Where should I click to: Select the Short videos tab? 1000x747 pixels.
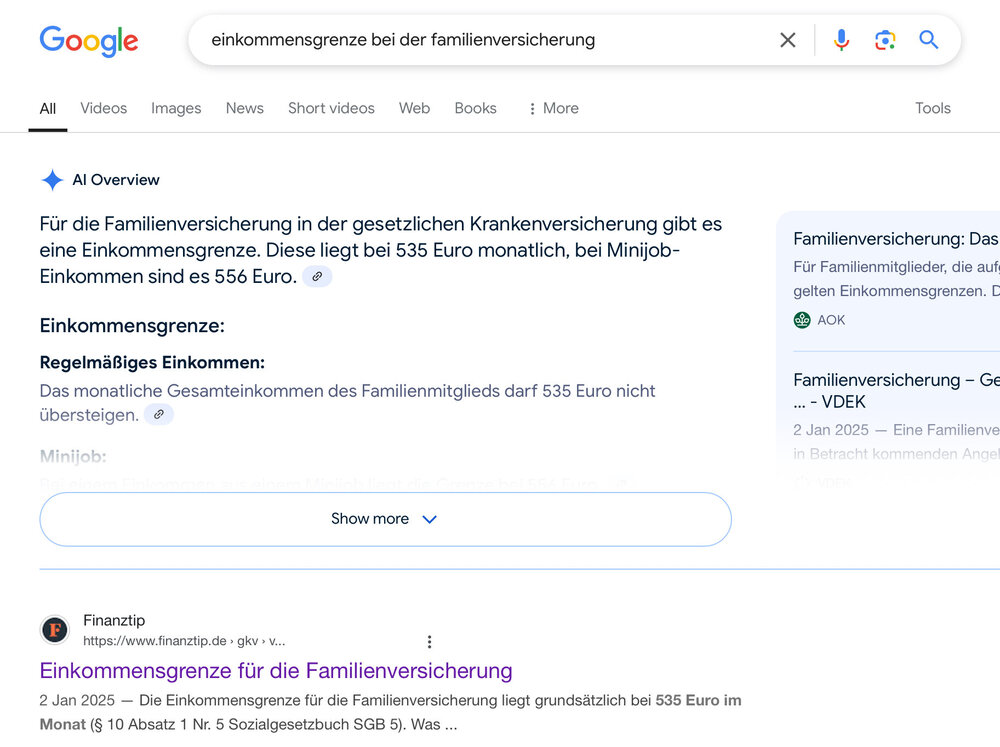click(331, 108)
